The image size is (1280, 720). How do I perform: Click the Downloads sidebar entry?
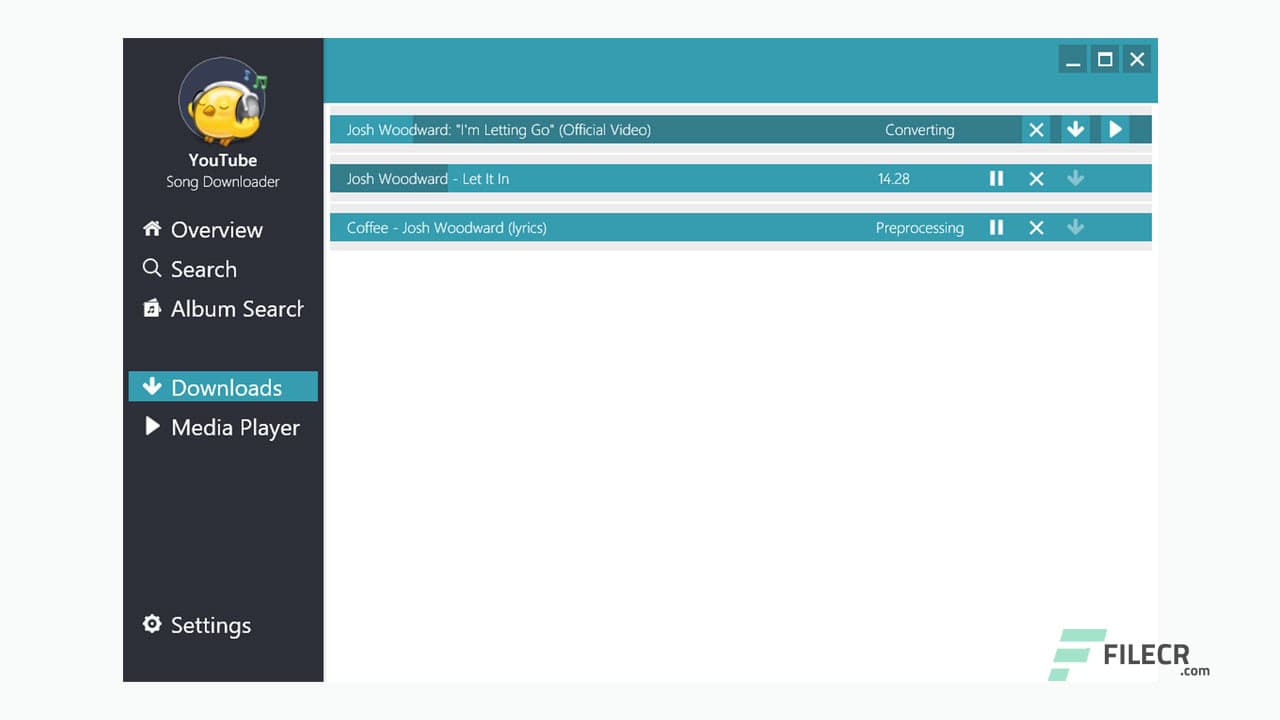click(223, 386)
